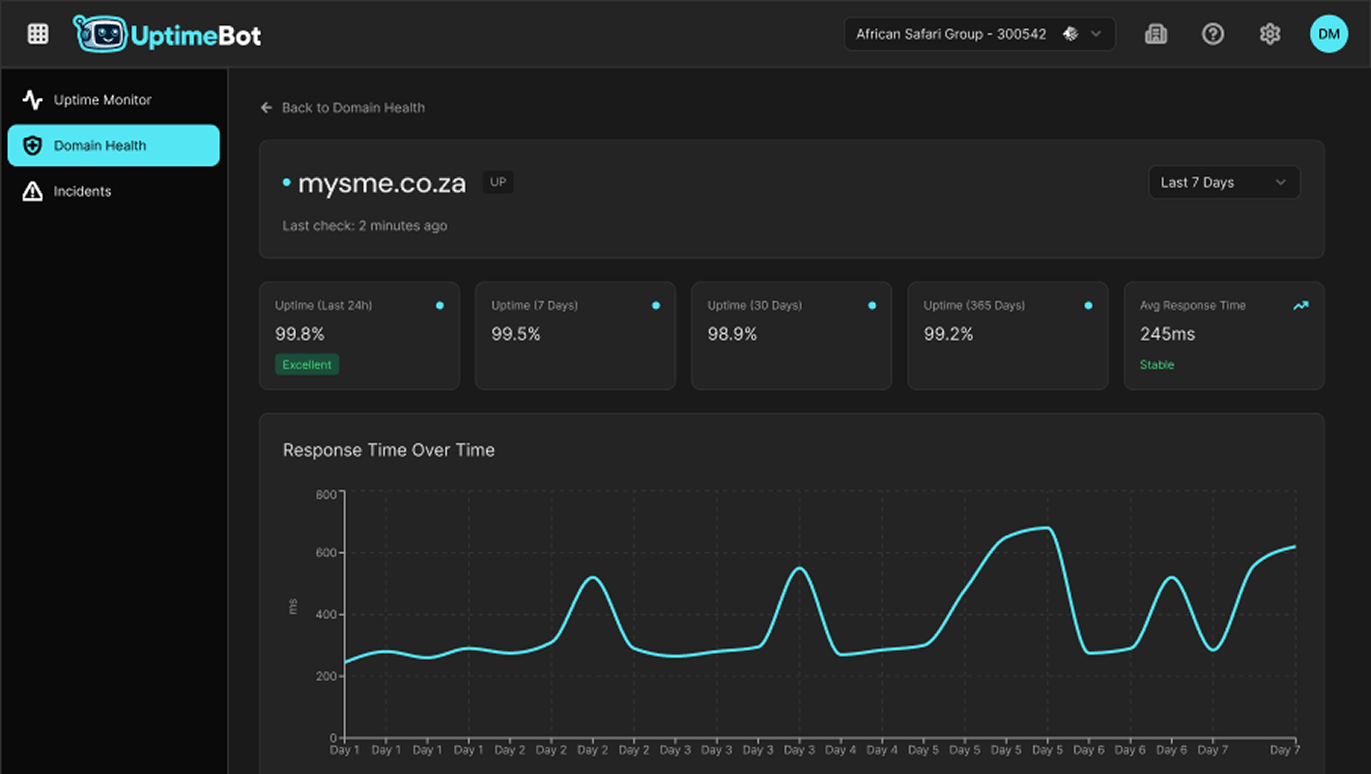
Task: Open the DM user avatar menu
Action: tap(1328, 34)
